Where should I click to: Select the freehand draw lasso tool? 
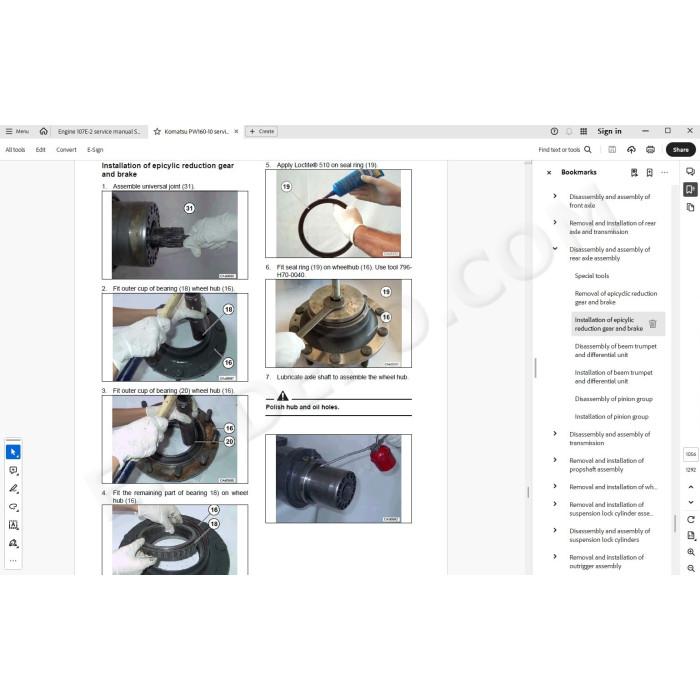(x=13, y=507)
